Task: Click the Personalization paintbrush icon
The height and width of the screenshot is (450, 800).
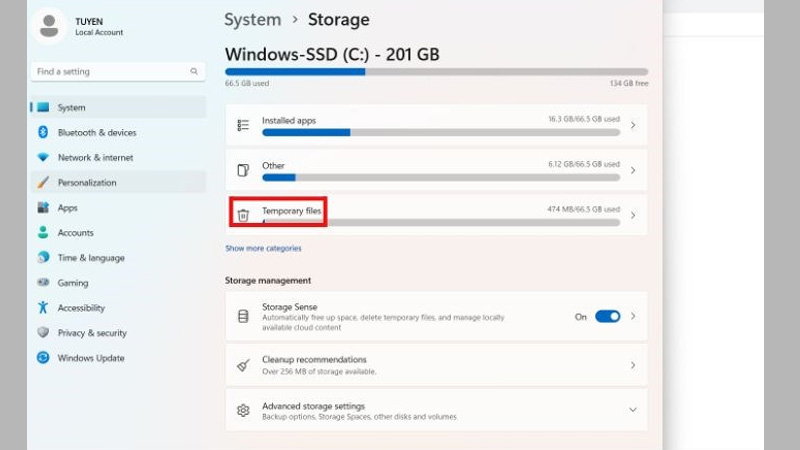Action: pyautogui.click(x=43, y=183)
